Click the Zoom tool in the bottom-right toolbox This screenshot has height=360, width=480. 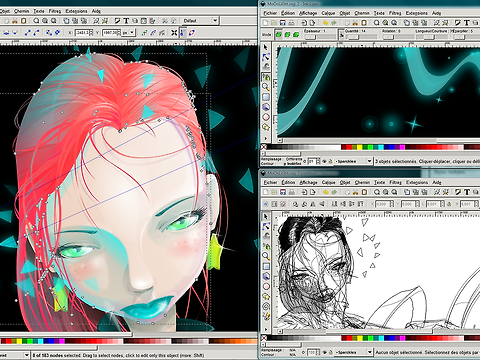(266, 256)
